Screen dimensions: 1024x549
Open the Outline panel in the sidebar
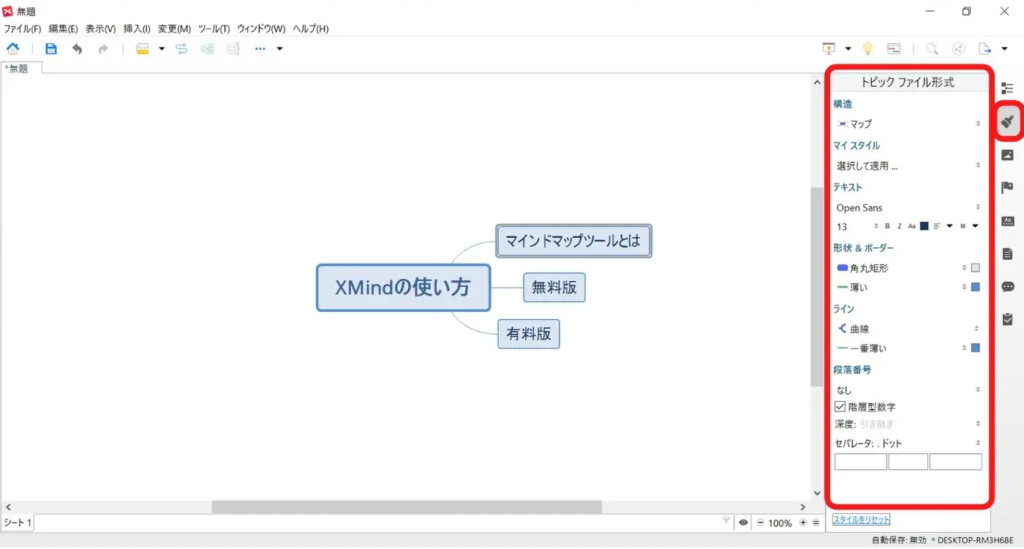[1008, 88]
